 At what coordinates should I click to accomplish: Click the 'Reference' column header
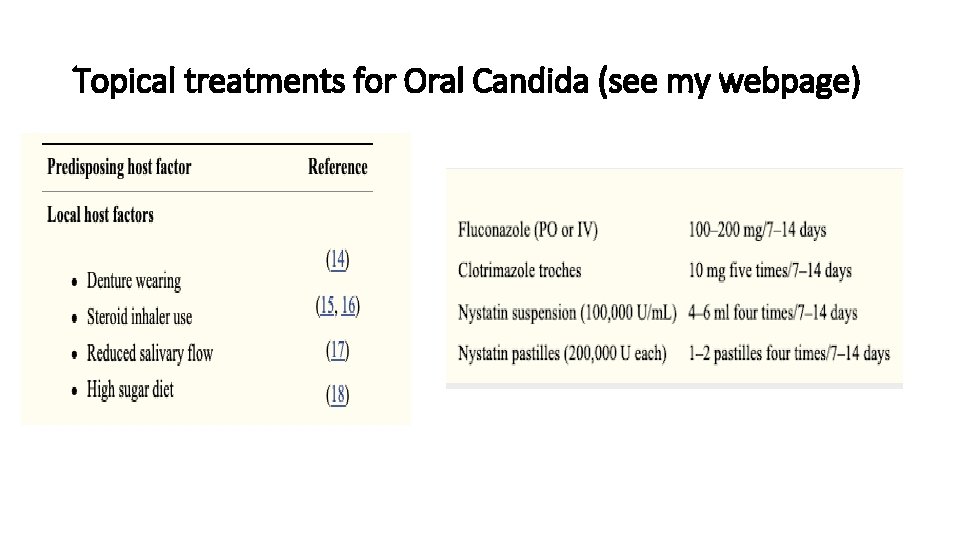pos(338,167)
